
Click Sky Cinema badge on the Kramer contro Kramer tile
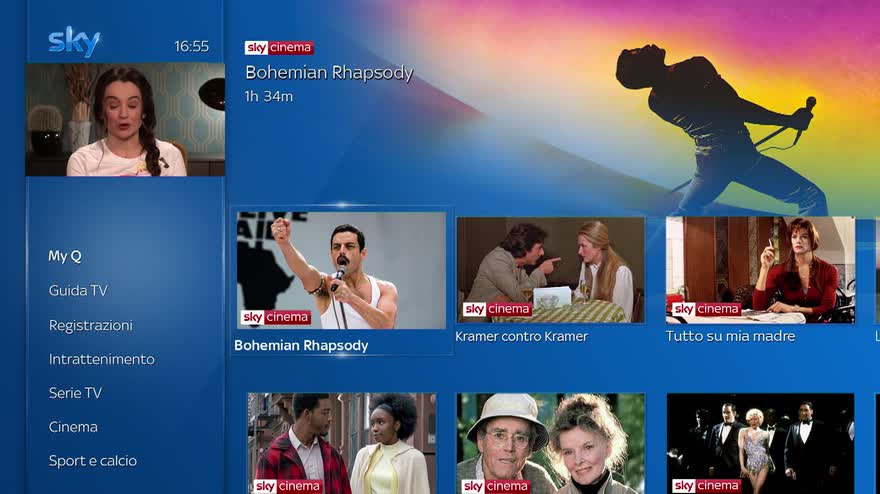click(497, 309)
